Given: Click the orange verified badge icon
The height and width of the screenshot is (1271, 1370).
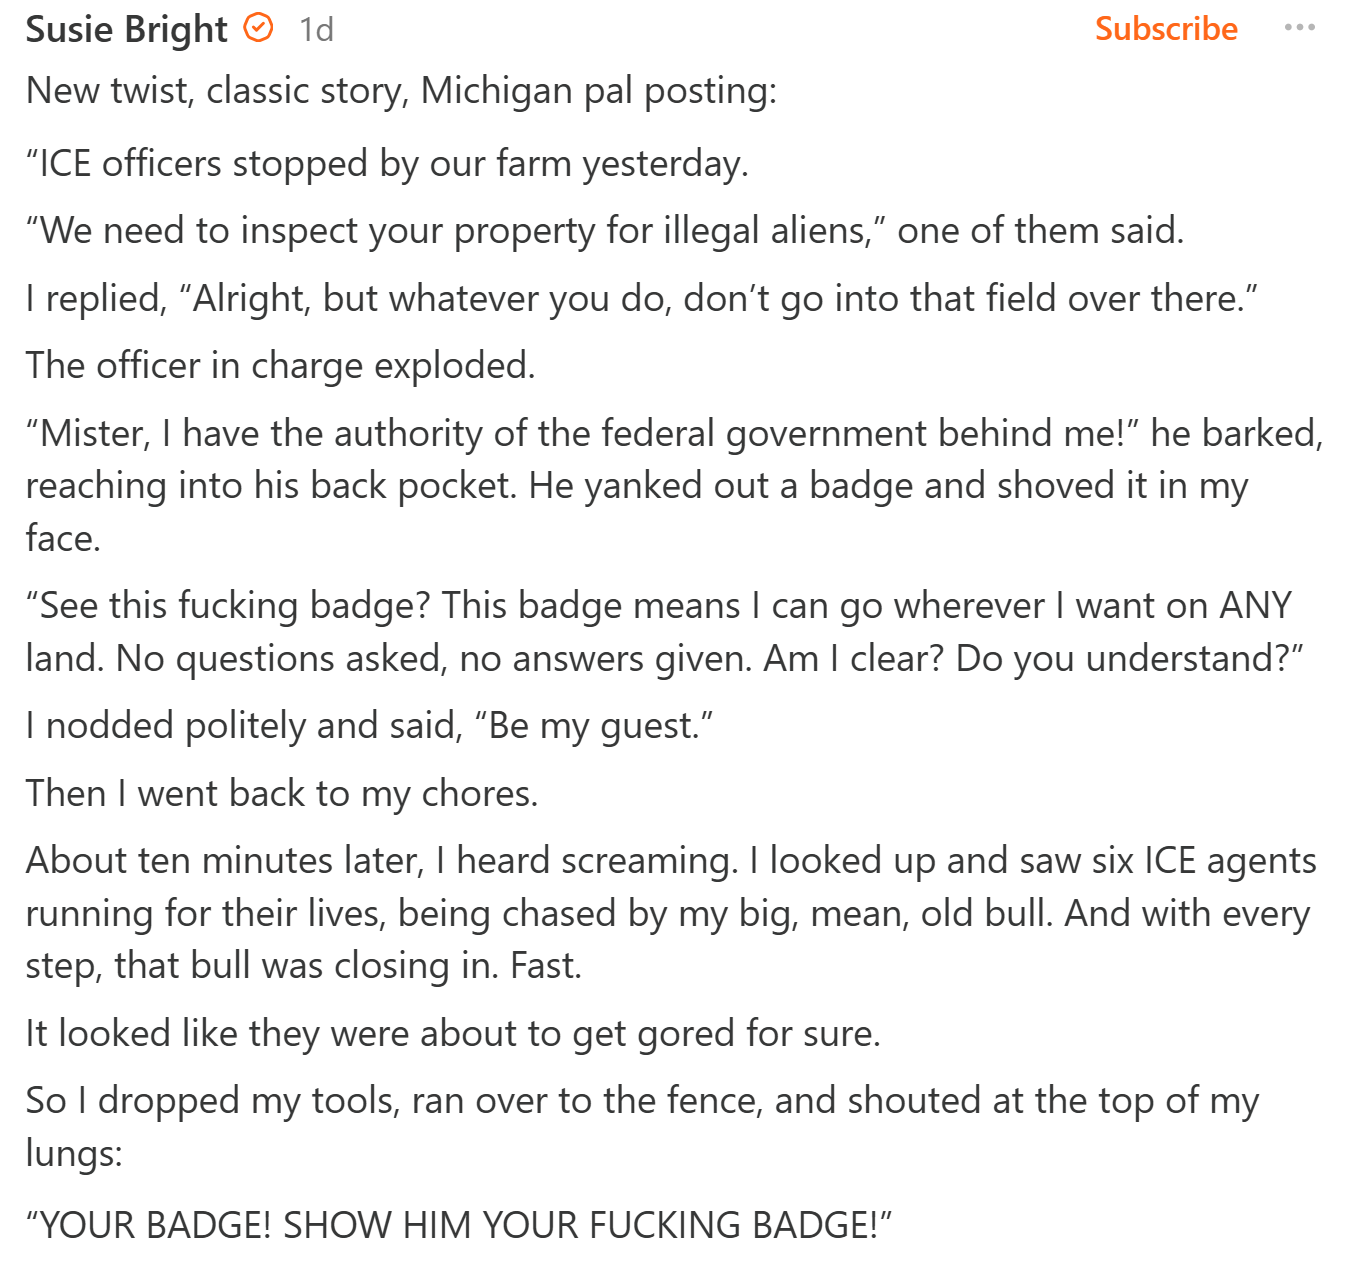Looking at the screenshot, I should (259, 28).
